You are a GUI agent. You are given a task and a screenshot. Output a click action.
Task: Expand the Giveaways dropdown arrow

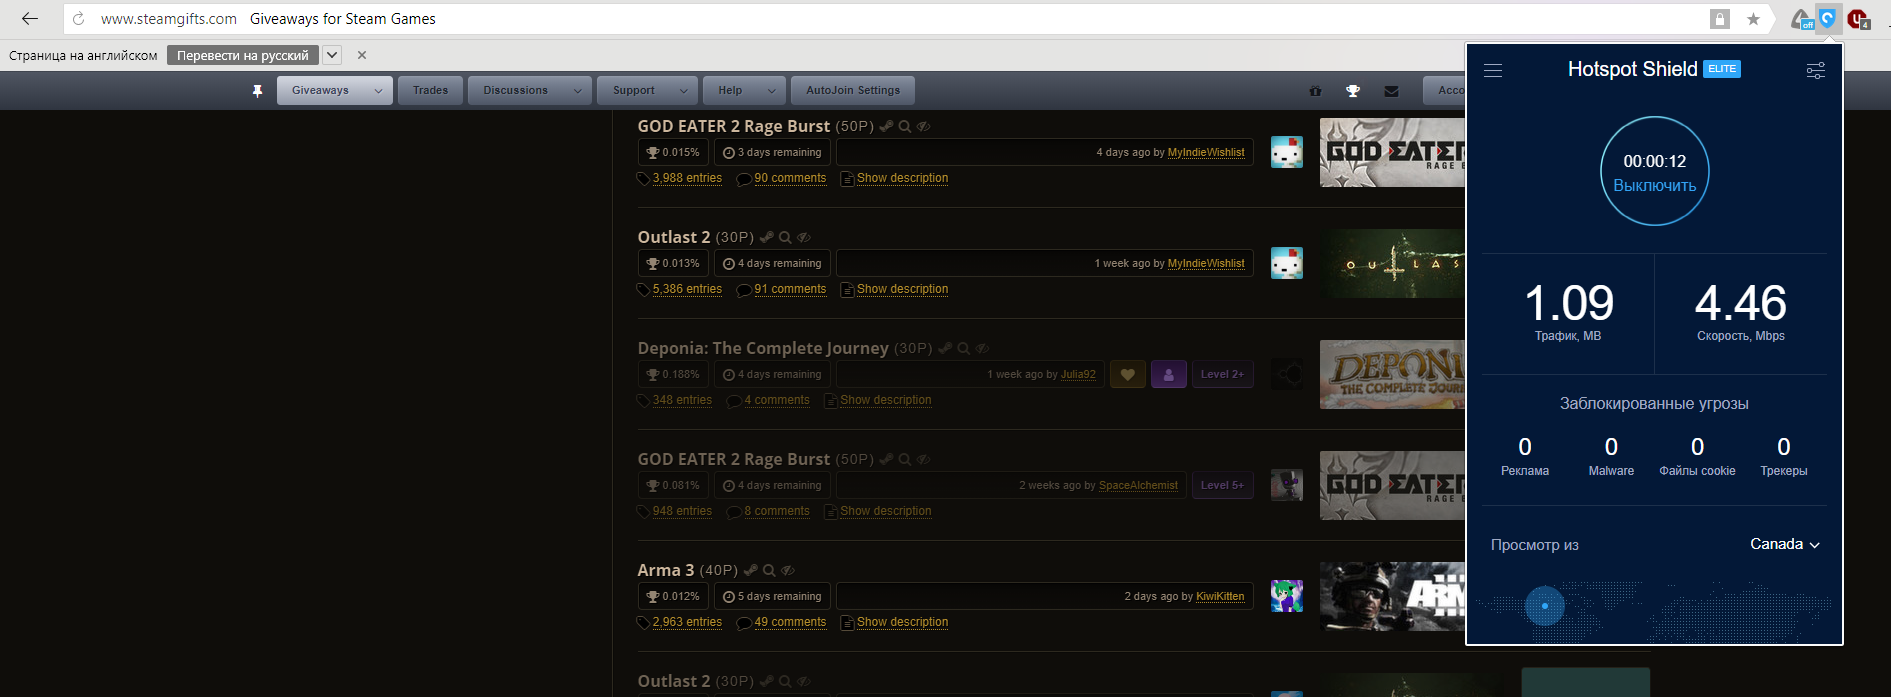tap(378, 91)
